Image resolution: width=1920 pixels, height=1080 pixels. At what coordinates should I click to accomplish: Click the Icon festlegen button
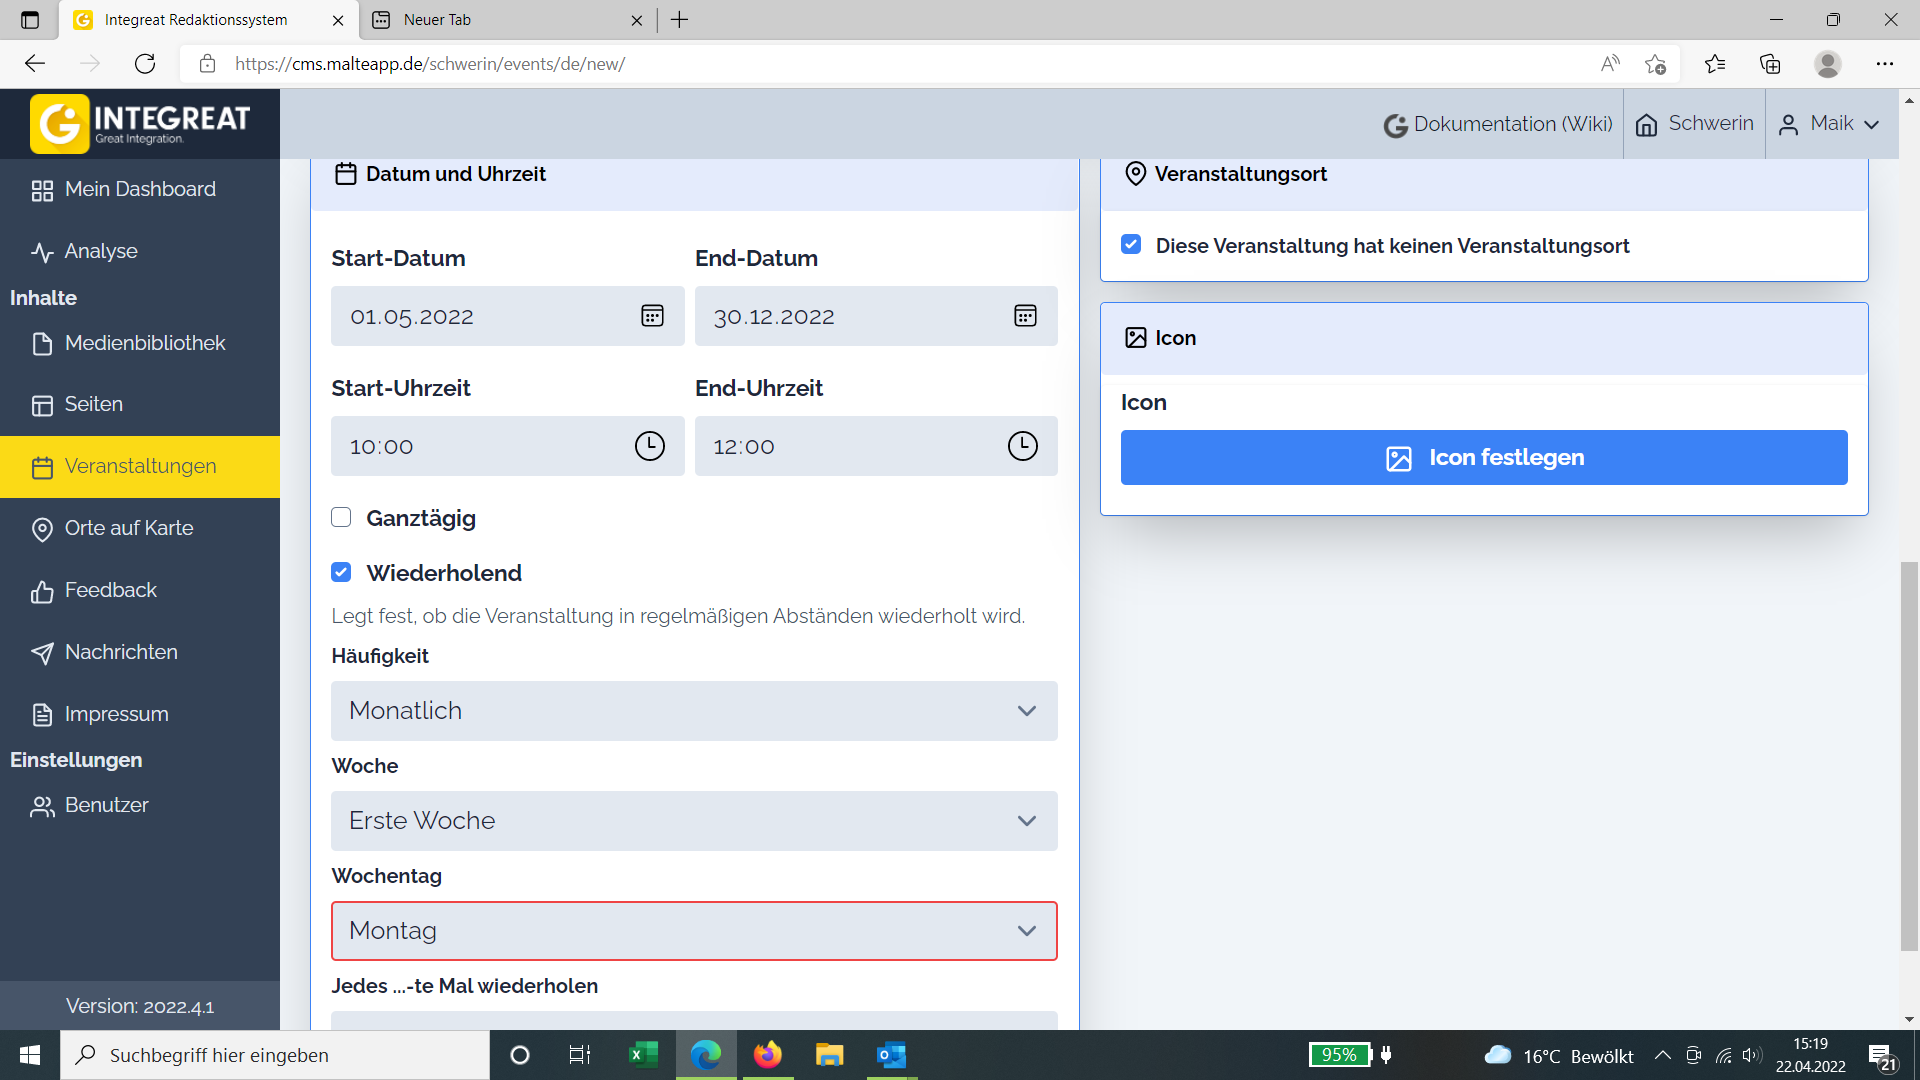tap(1484, 457)
